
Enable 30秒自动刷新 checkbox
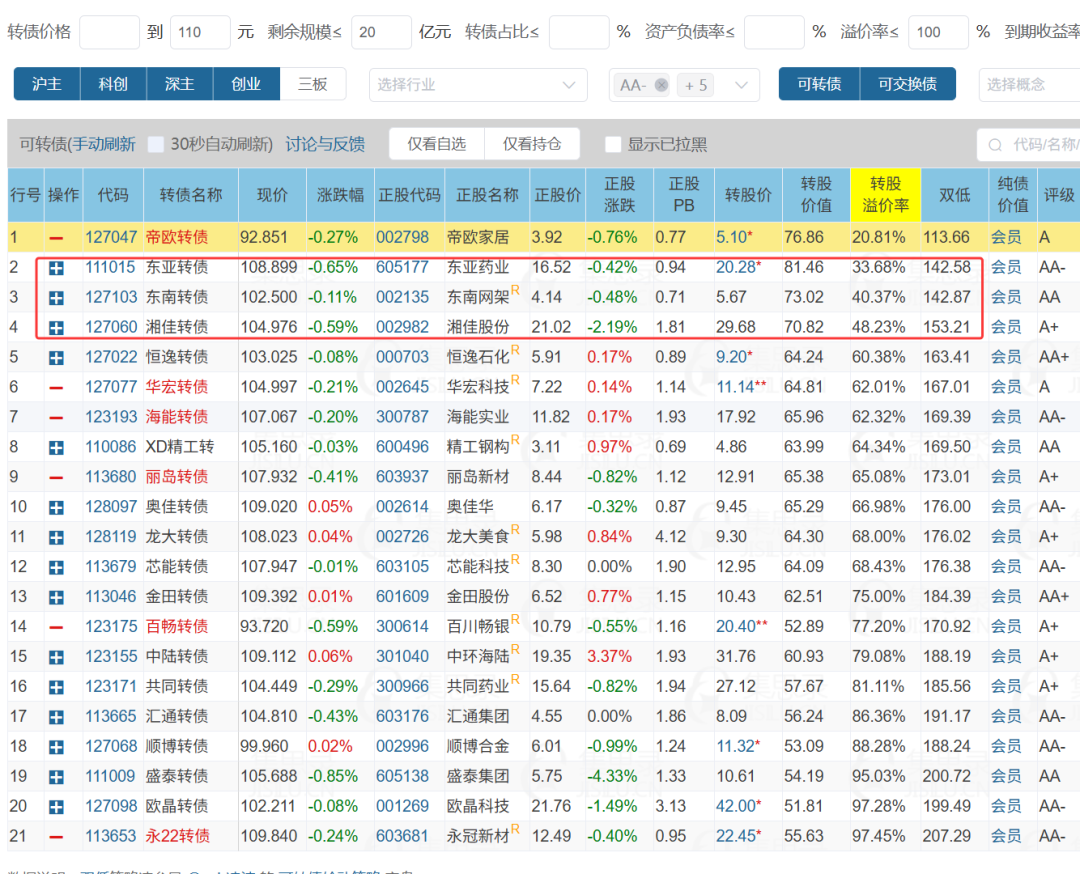coord(156,144)
